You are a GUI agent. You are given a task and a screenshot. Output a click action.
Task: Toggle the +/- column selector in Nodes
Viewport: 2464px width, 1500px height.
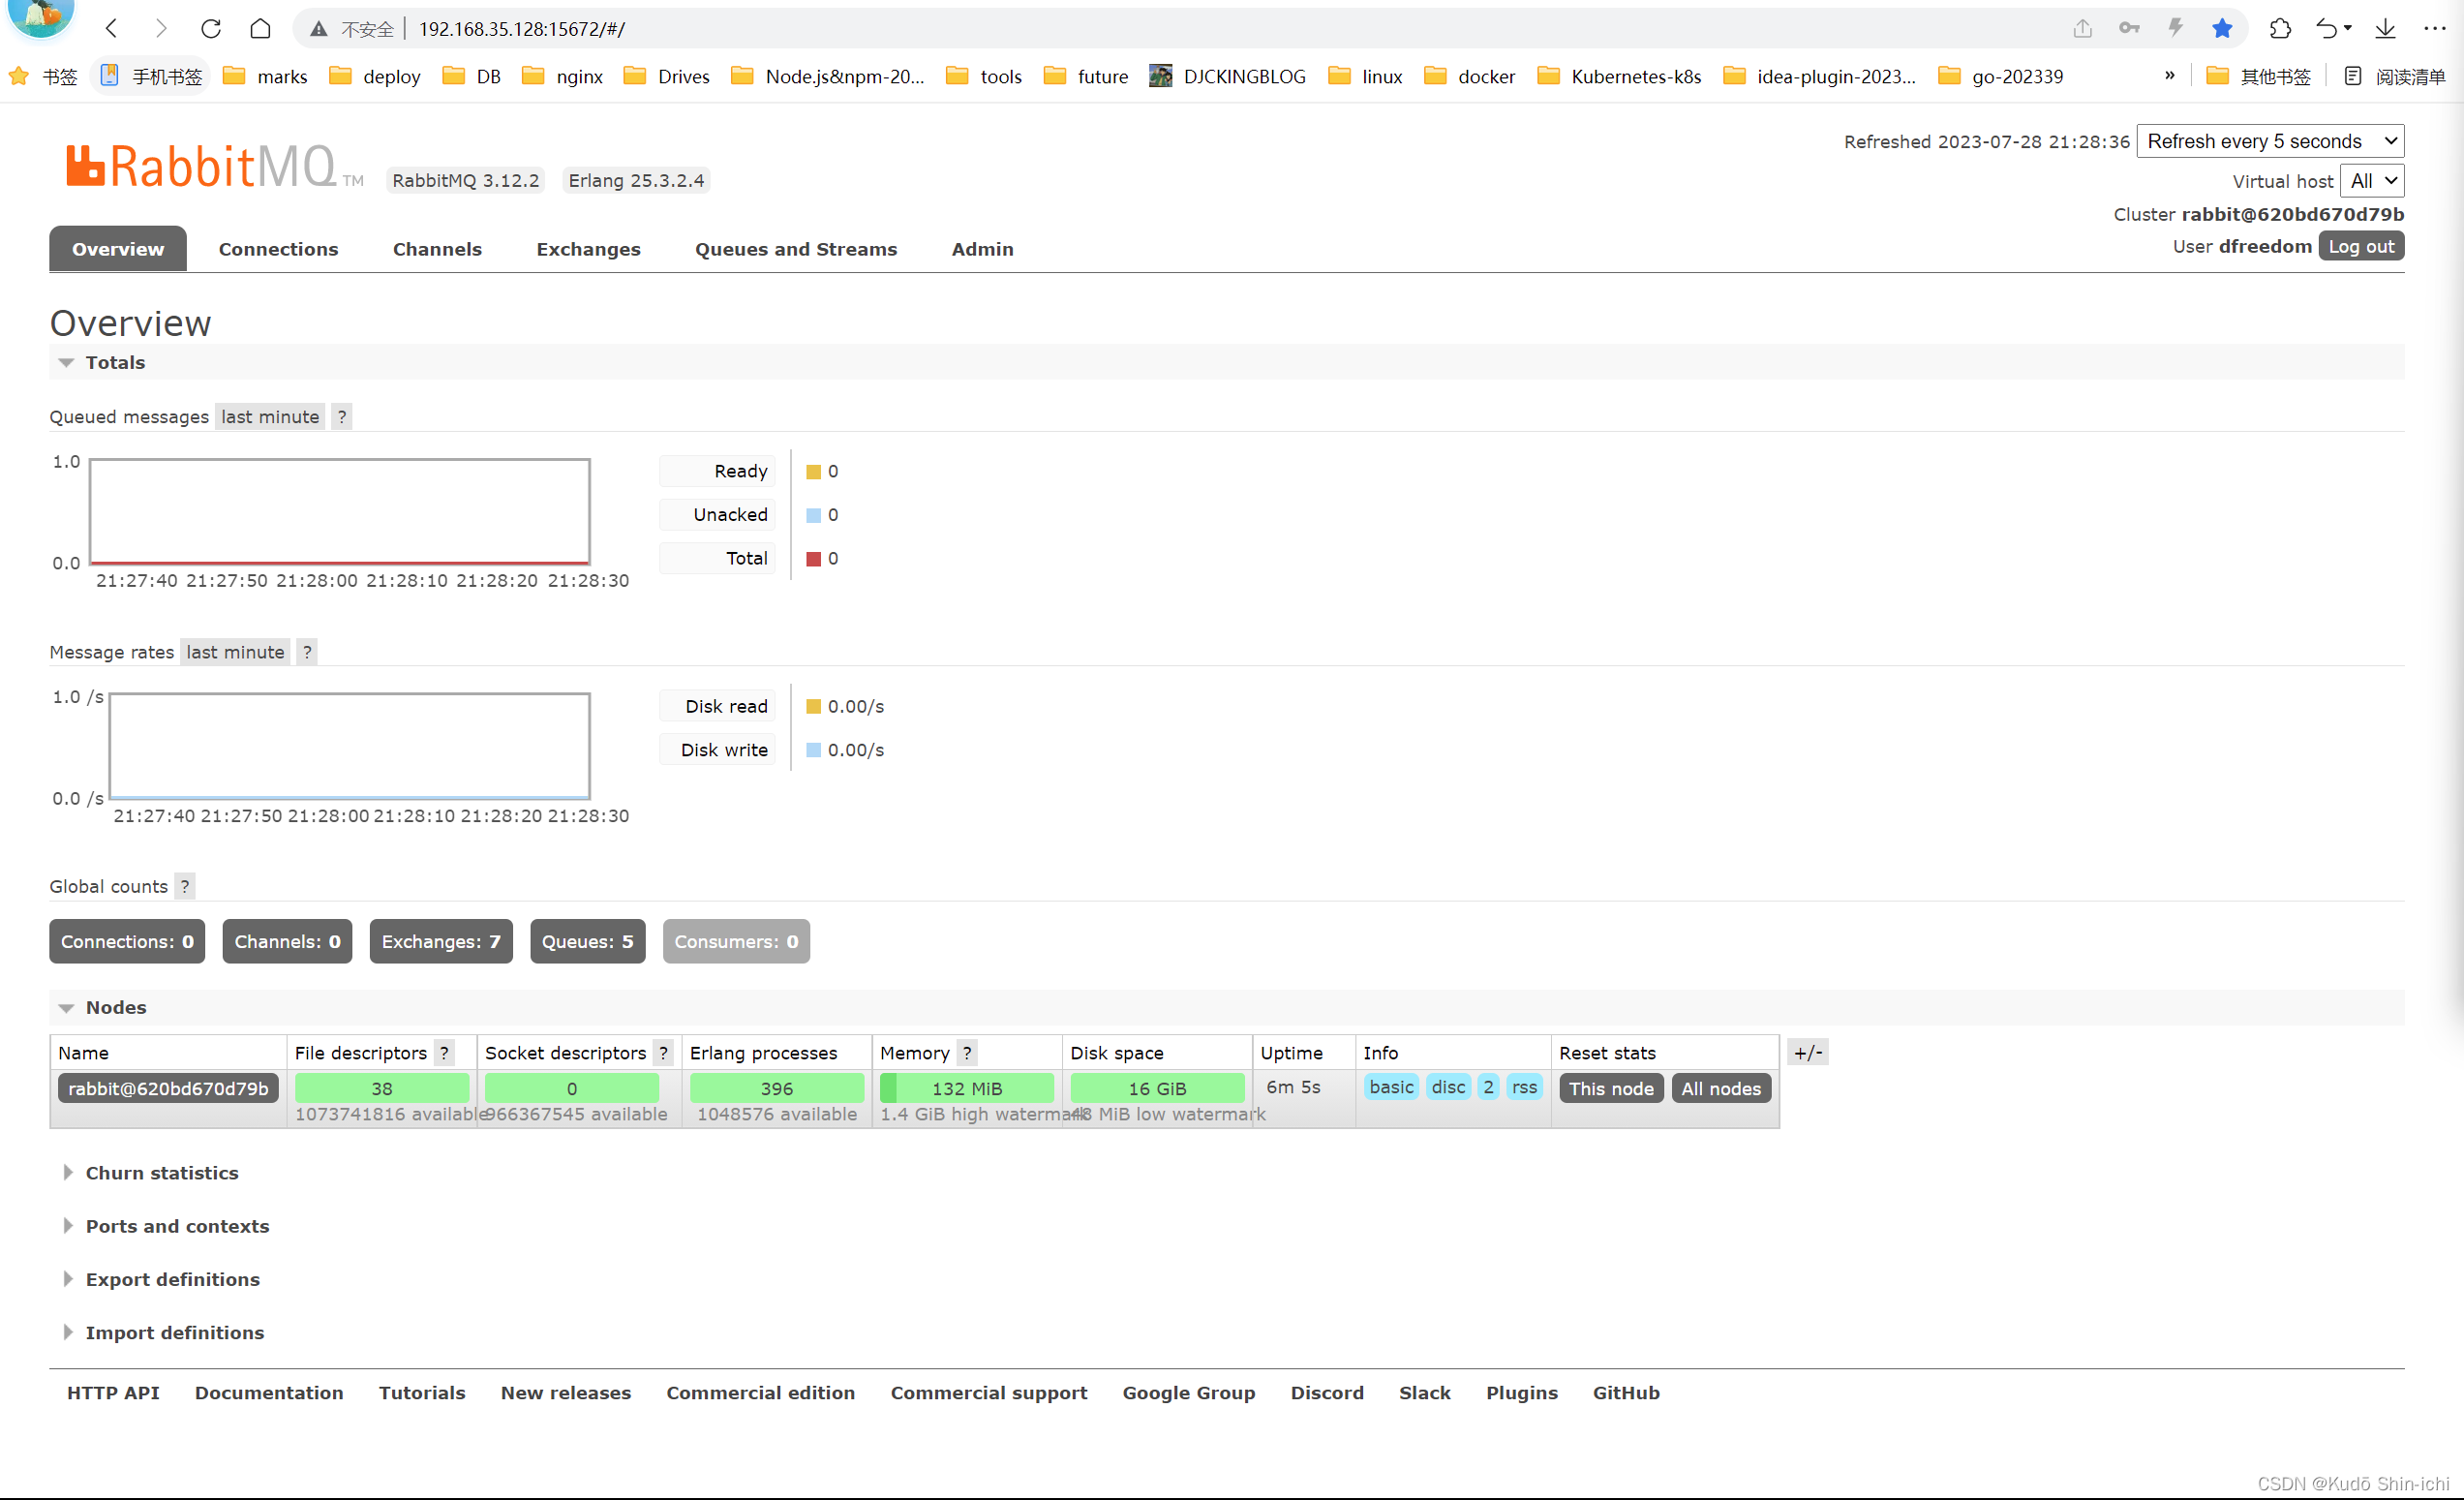click(1807, 1052)
